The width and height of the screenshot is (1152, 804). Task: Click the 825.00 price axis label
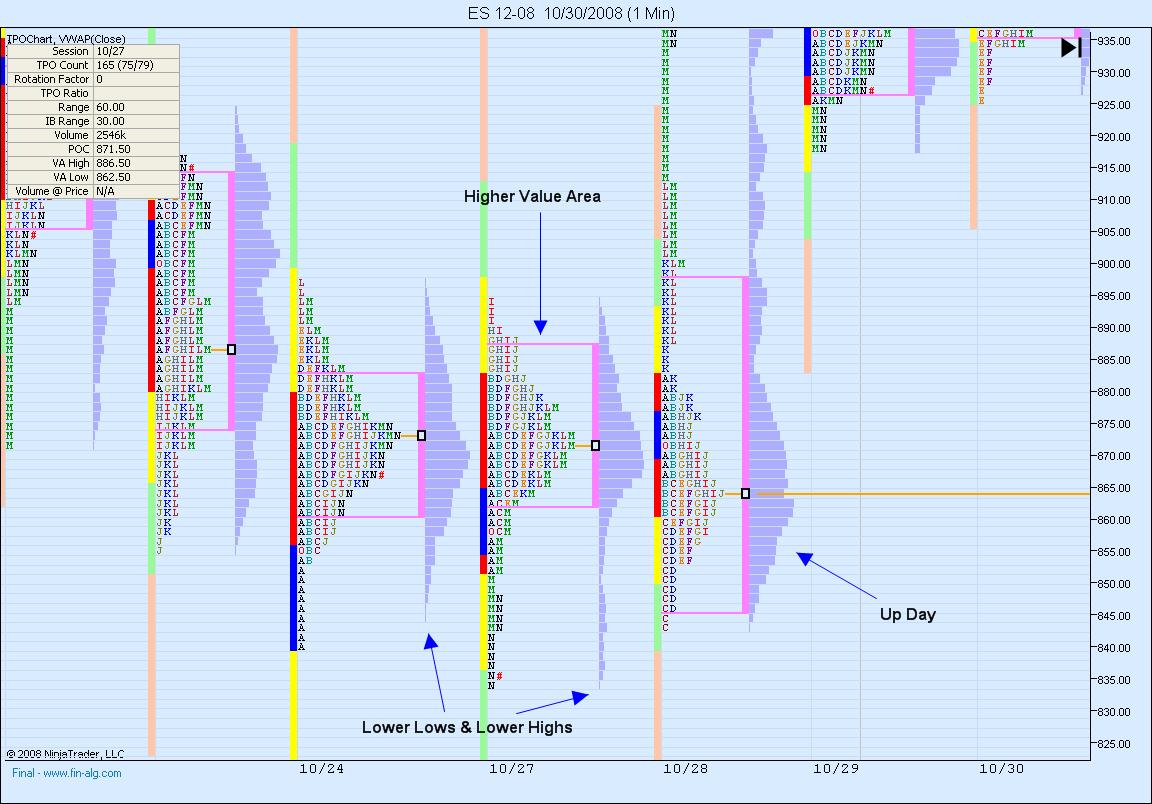(x=1114, y=744)
